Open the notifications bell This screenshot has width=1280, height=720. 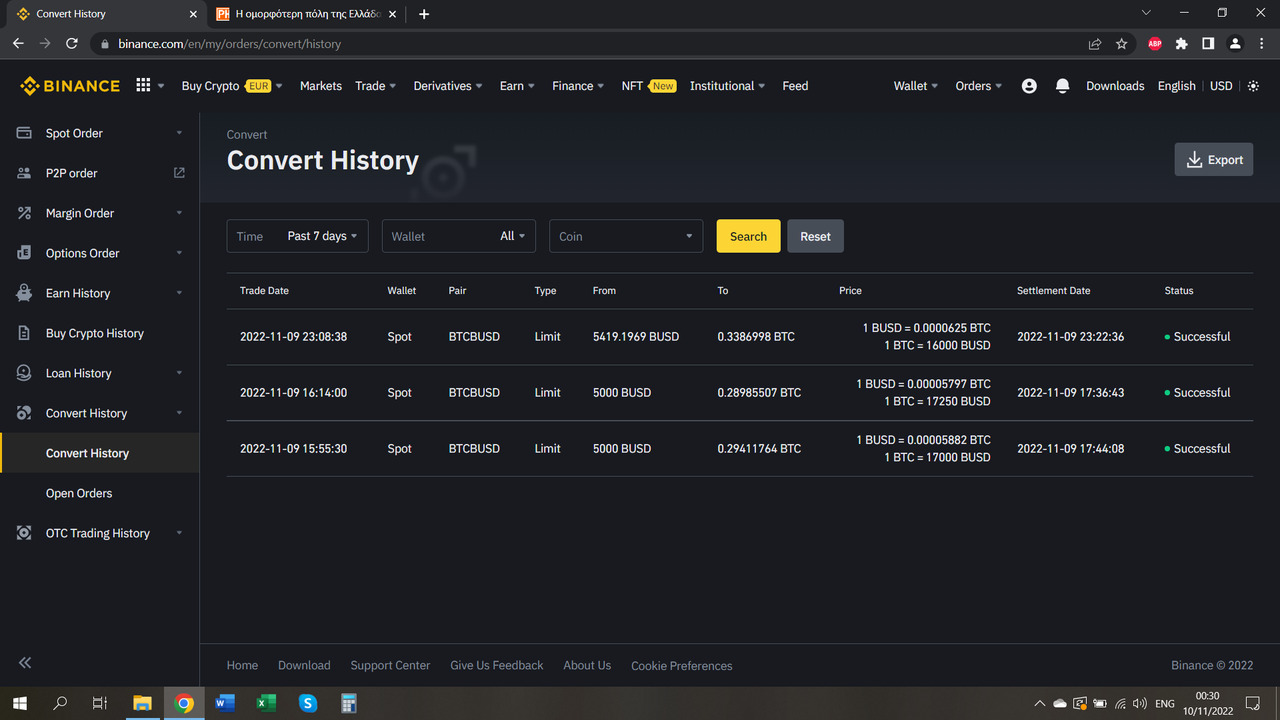point(1062,86)
